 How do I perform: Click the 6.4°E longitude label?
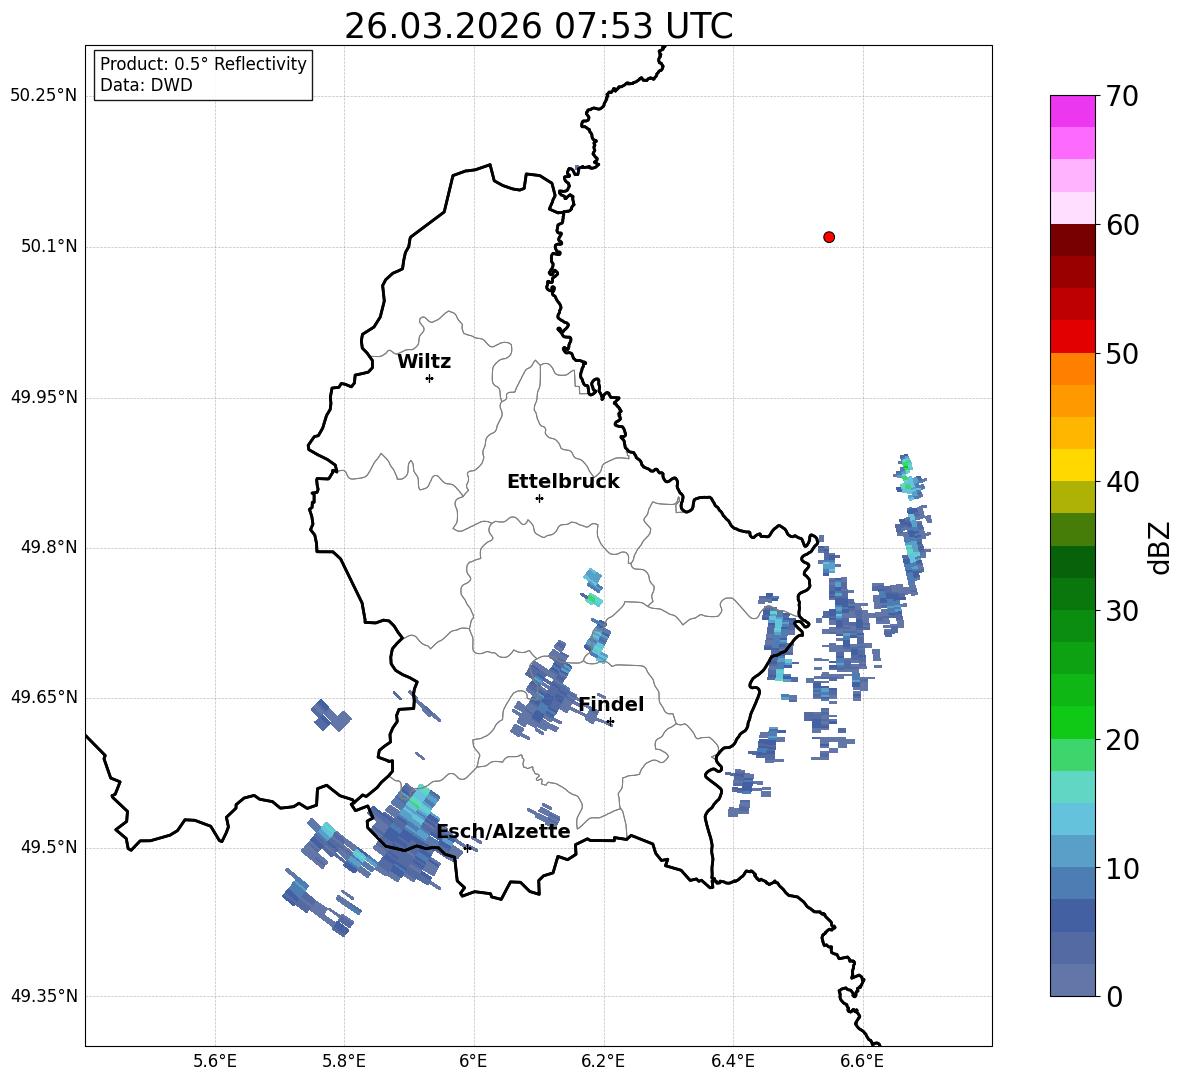pyautogui.click(x=732, y=1061)
